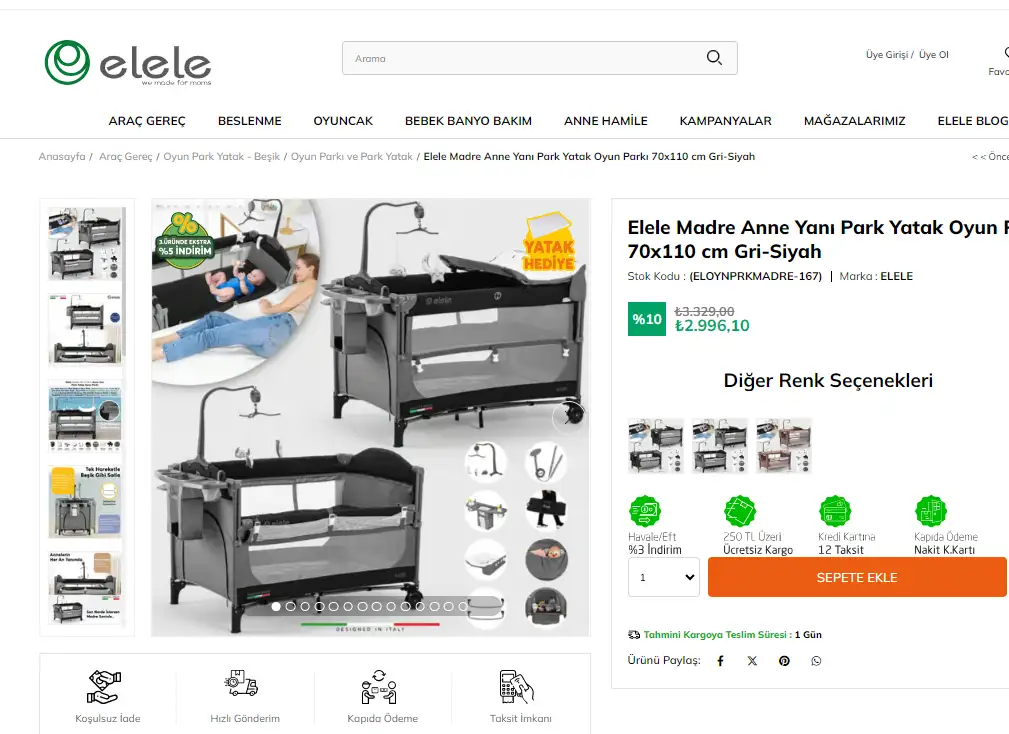The height and width of the screenshot is (734, 1009).
Task: Click the Havale/Eft discount icon
Action: (645, 511)
